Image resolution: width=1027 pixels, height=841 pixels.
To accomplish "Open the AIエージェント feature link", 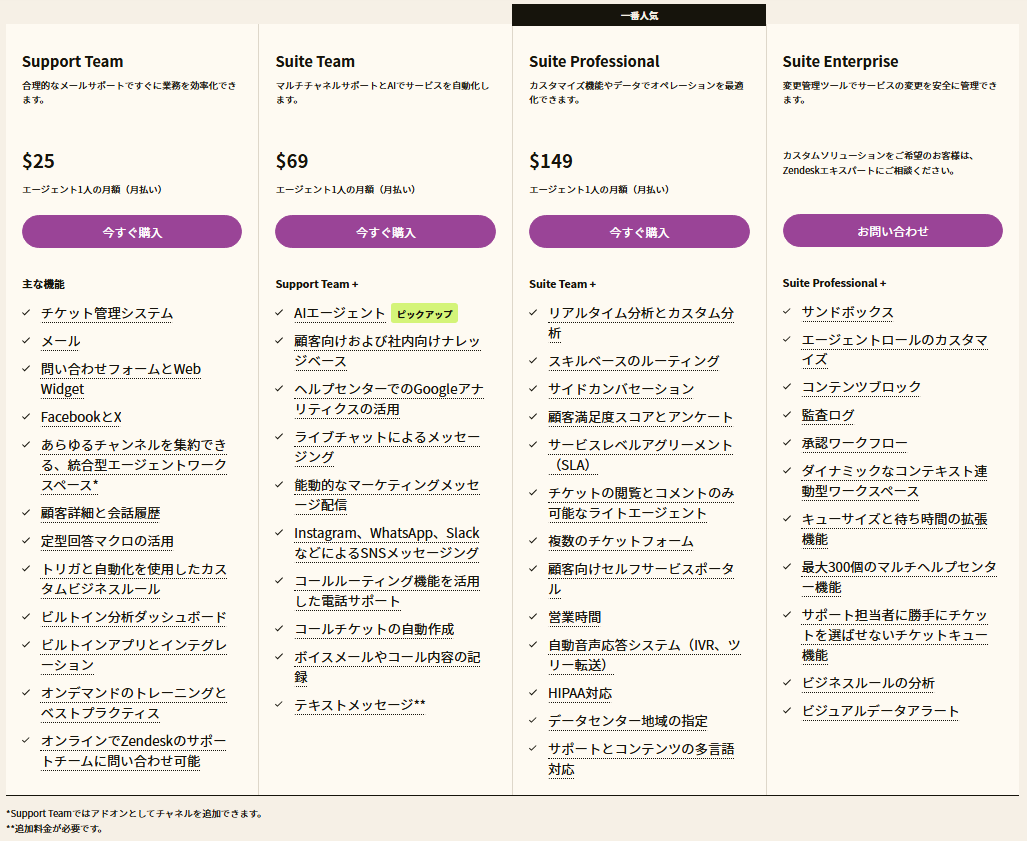I will pos(341,313).
